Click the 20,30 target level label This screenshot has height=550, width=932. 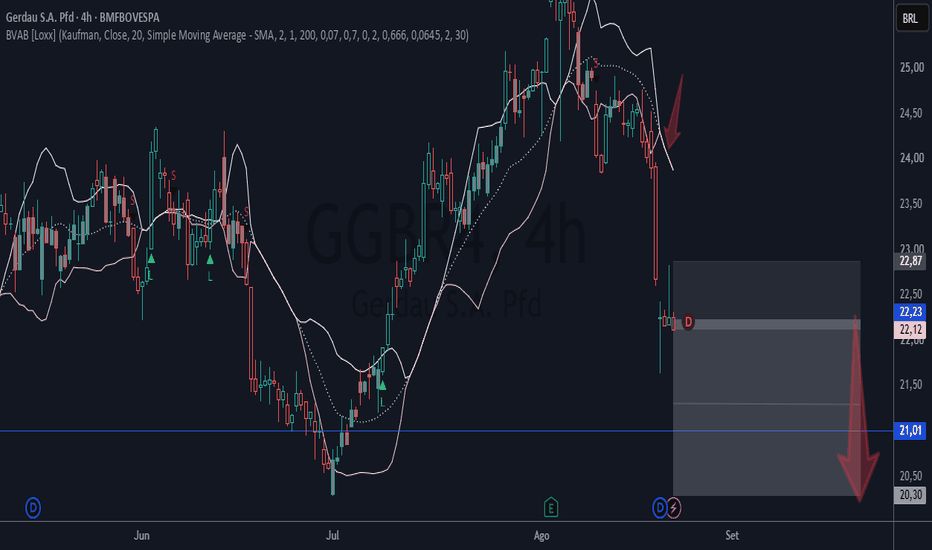910,495
